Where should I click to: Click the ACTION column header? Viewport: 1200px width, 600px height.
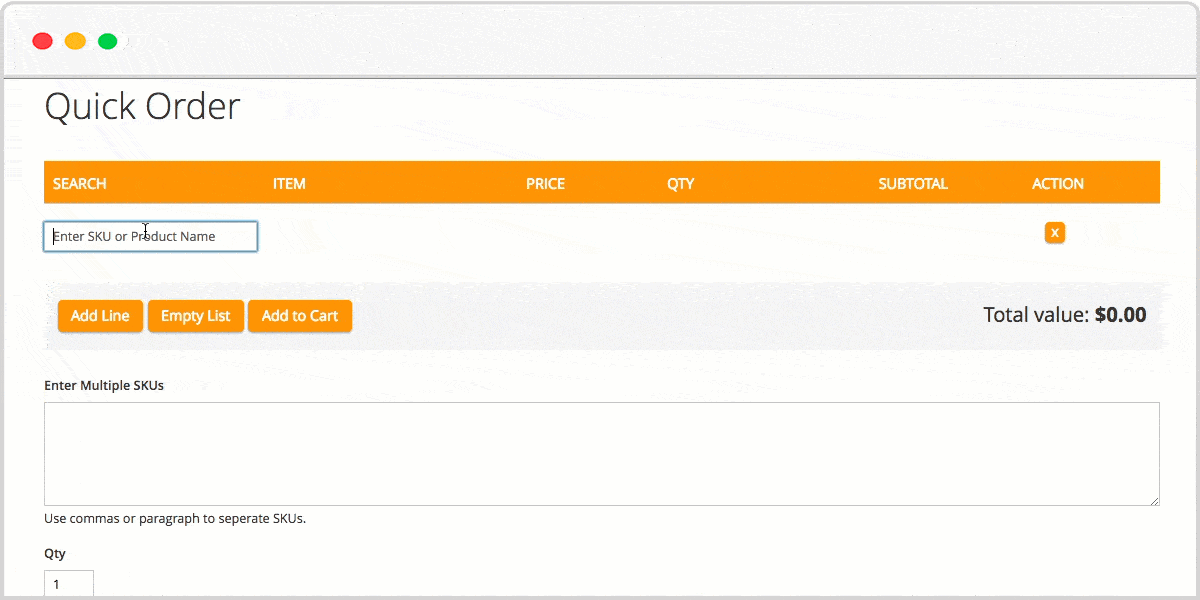coord(1058,184)
